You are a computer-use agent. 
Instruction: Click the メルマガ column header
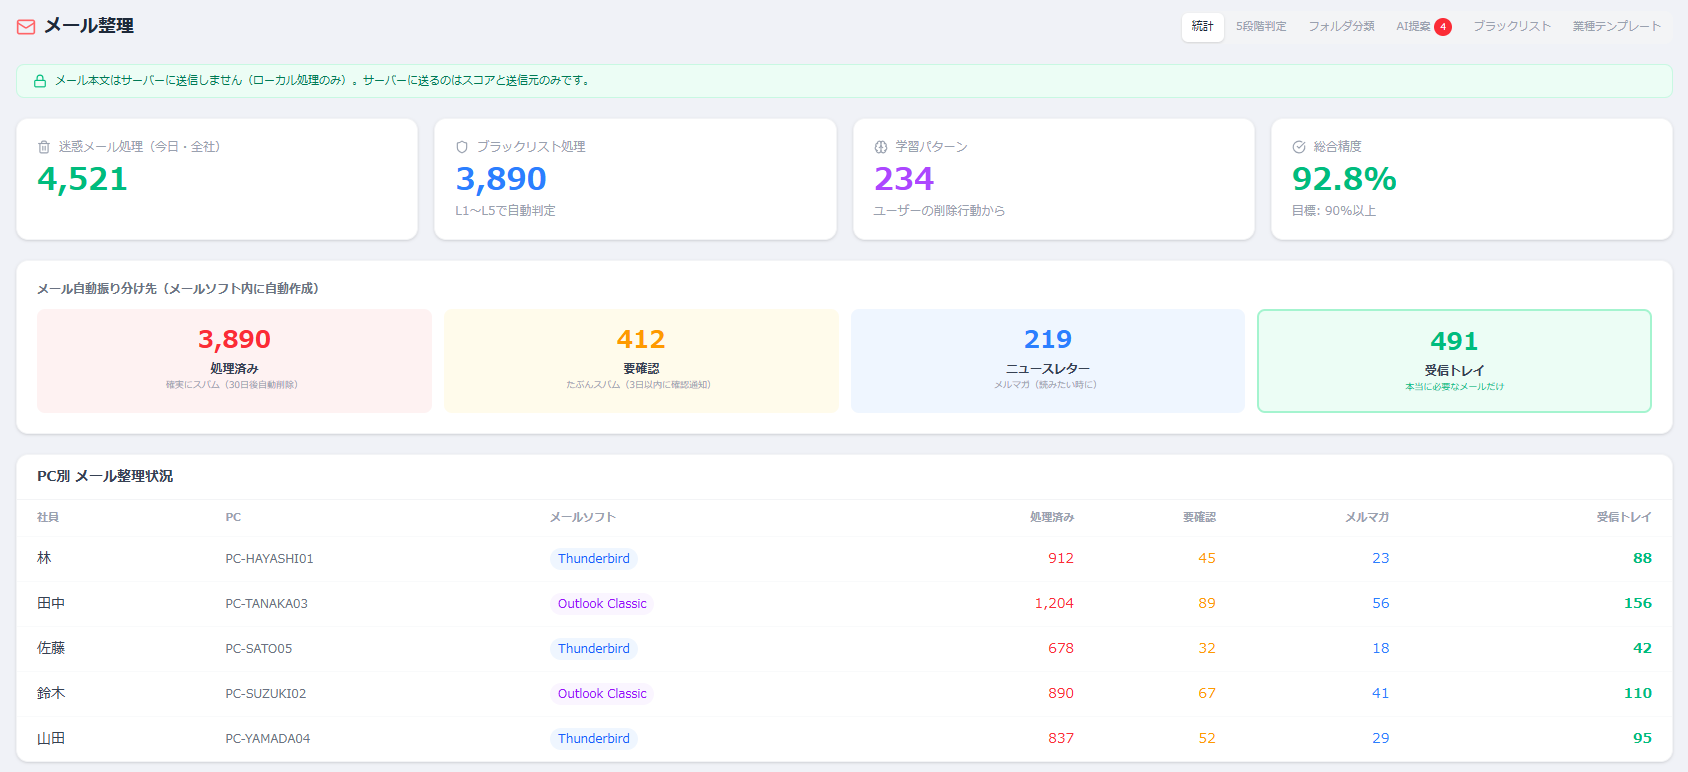(1367, 517)
